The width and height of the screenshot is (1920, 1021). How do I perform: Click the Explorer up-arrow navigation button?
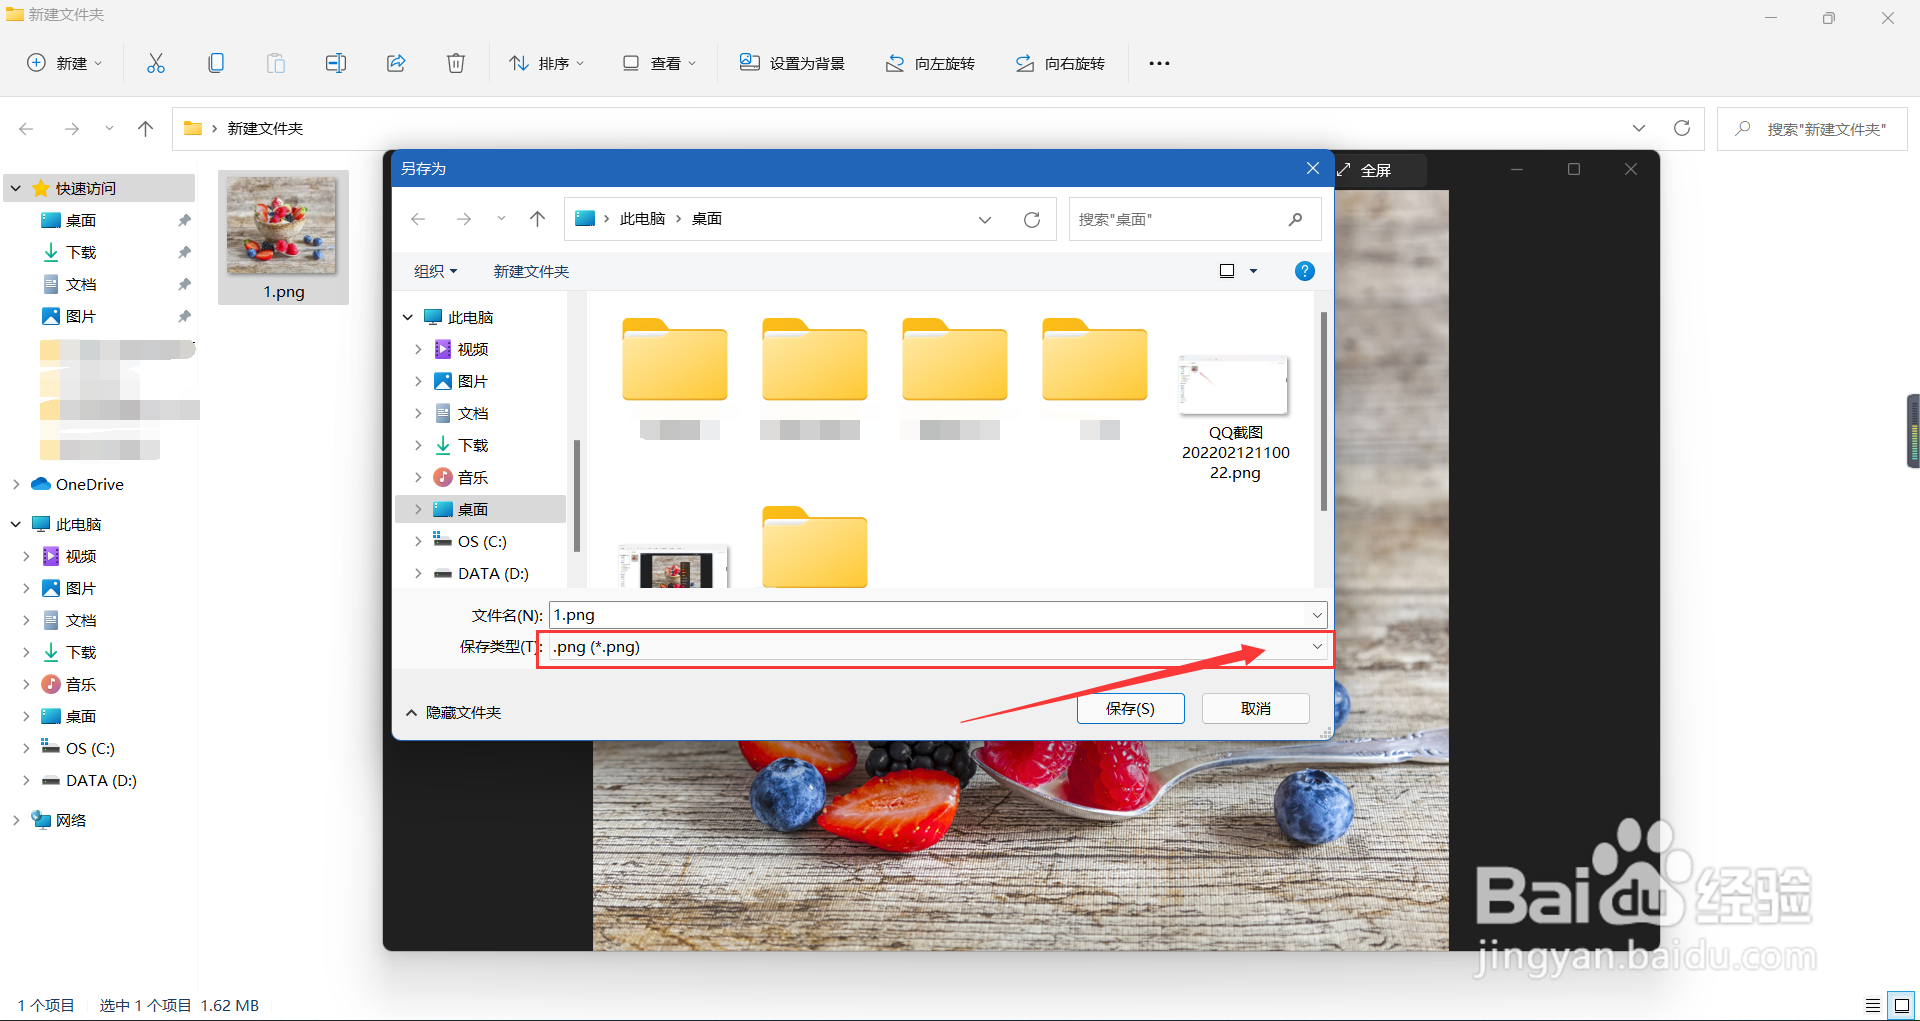(146, 128)
